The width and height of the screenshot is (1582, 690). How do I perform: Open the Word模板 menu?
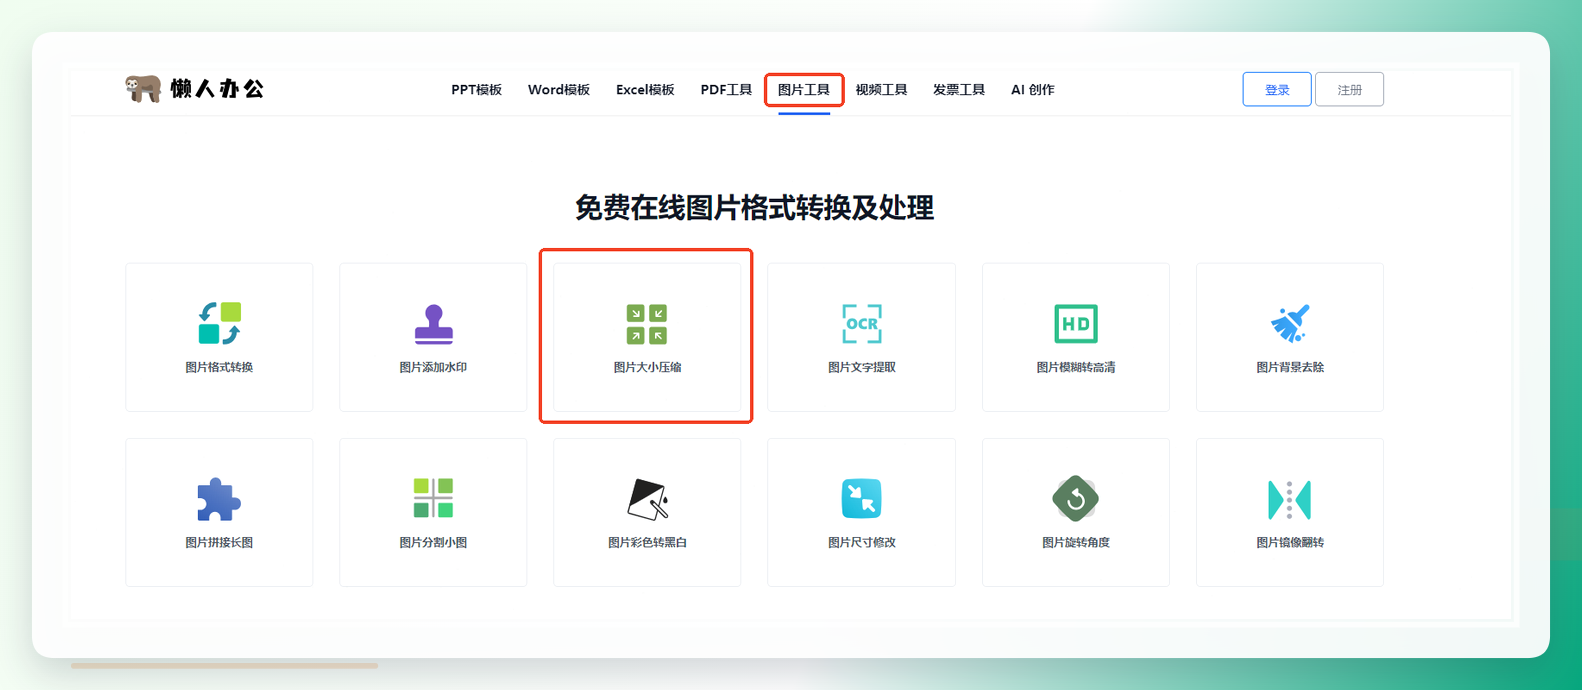pos(559,90)
